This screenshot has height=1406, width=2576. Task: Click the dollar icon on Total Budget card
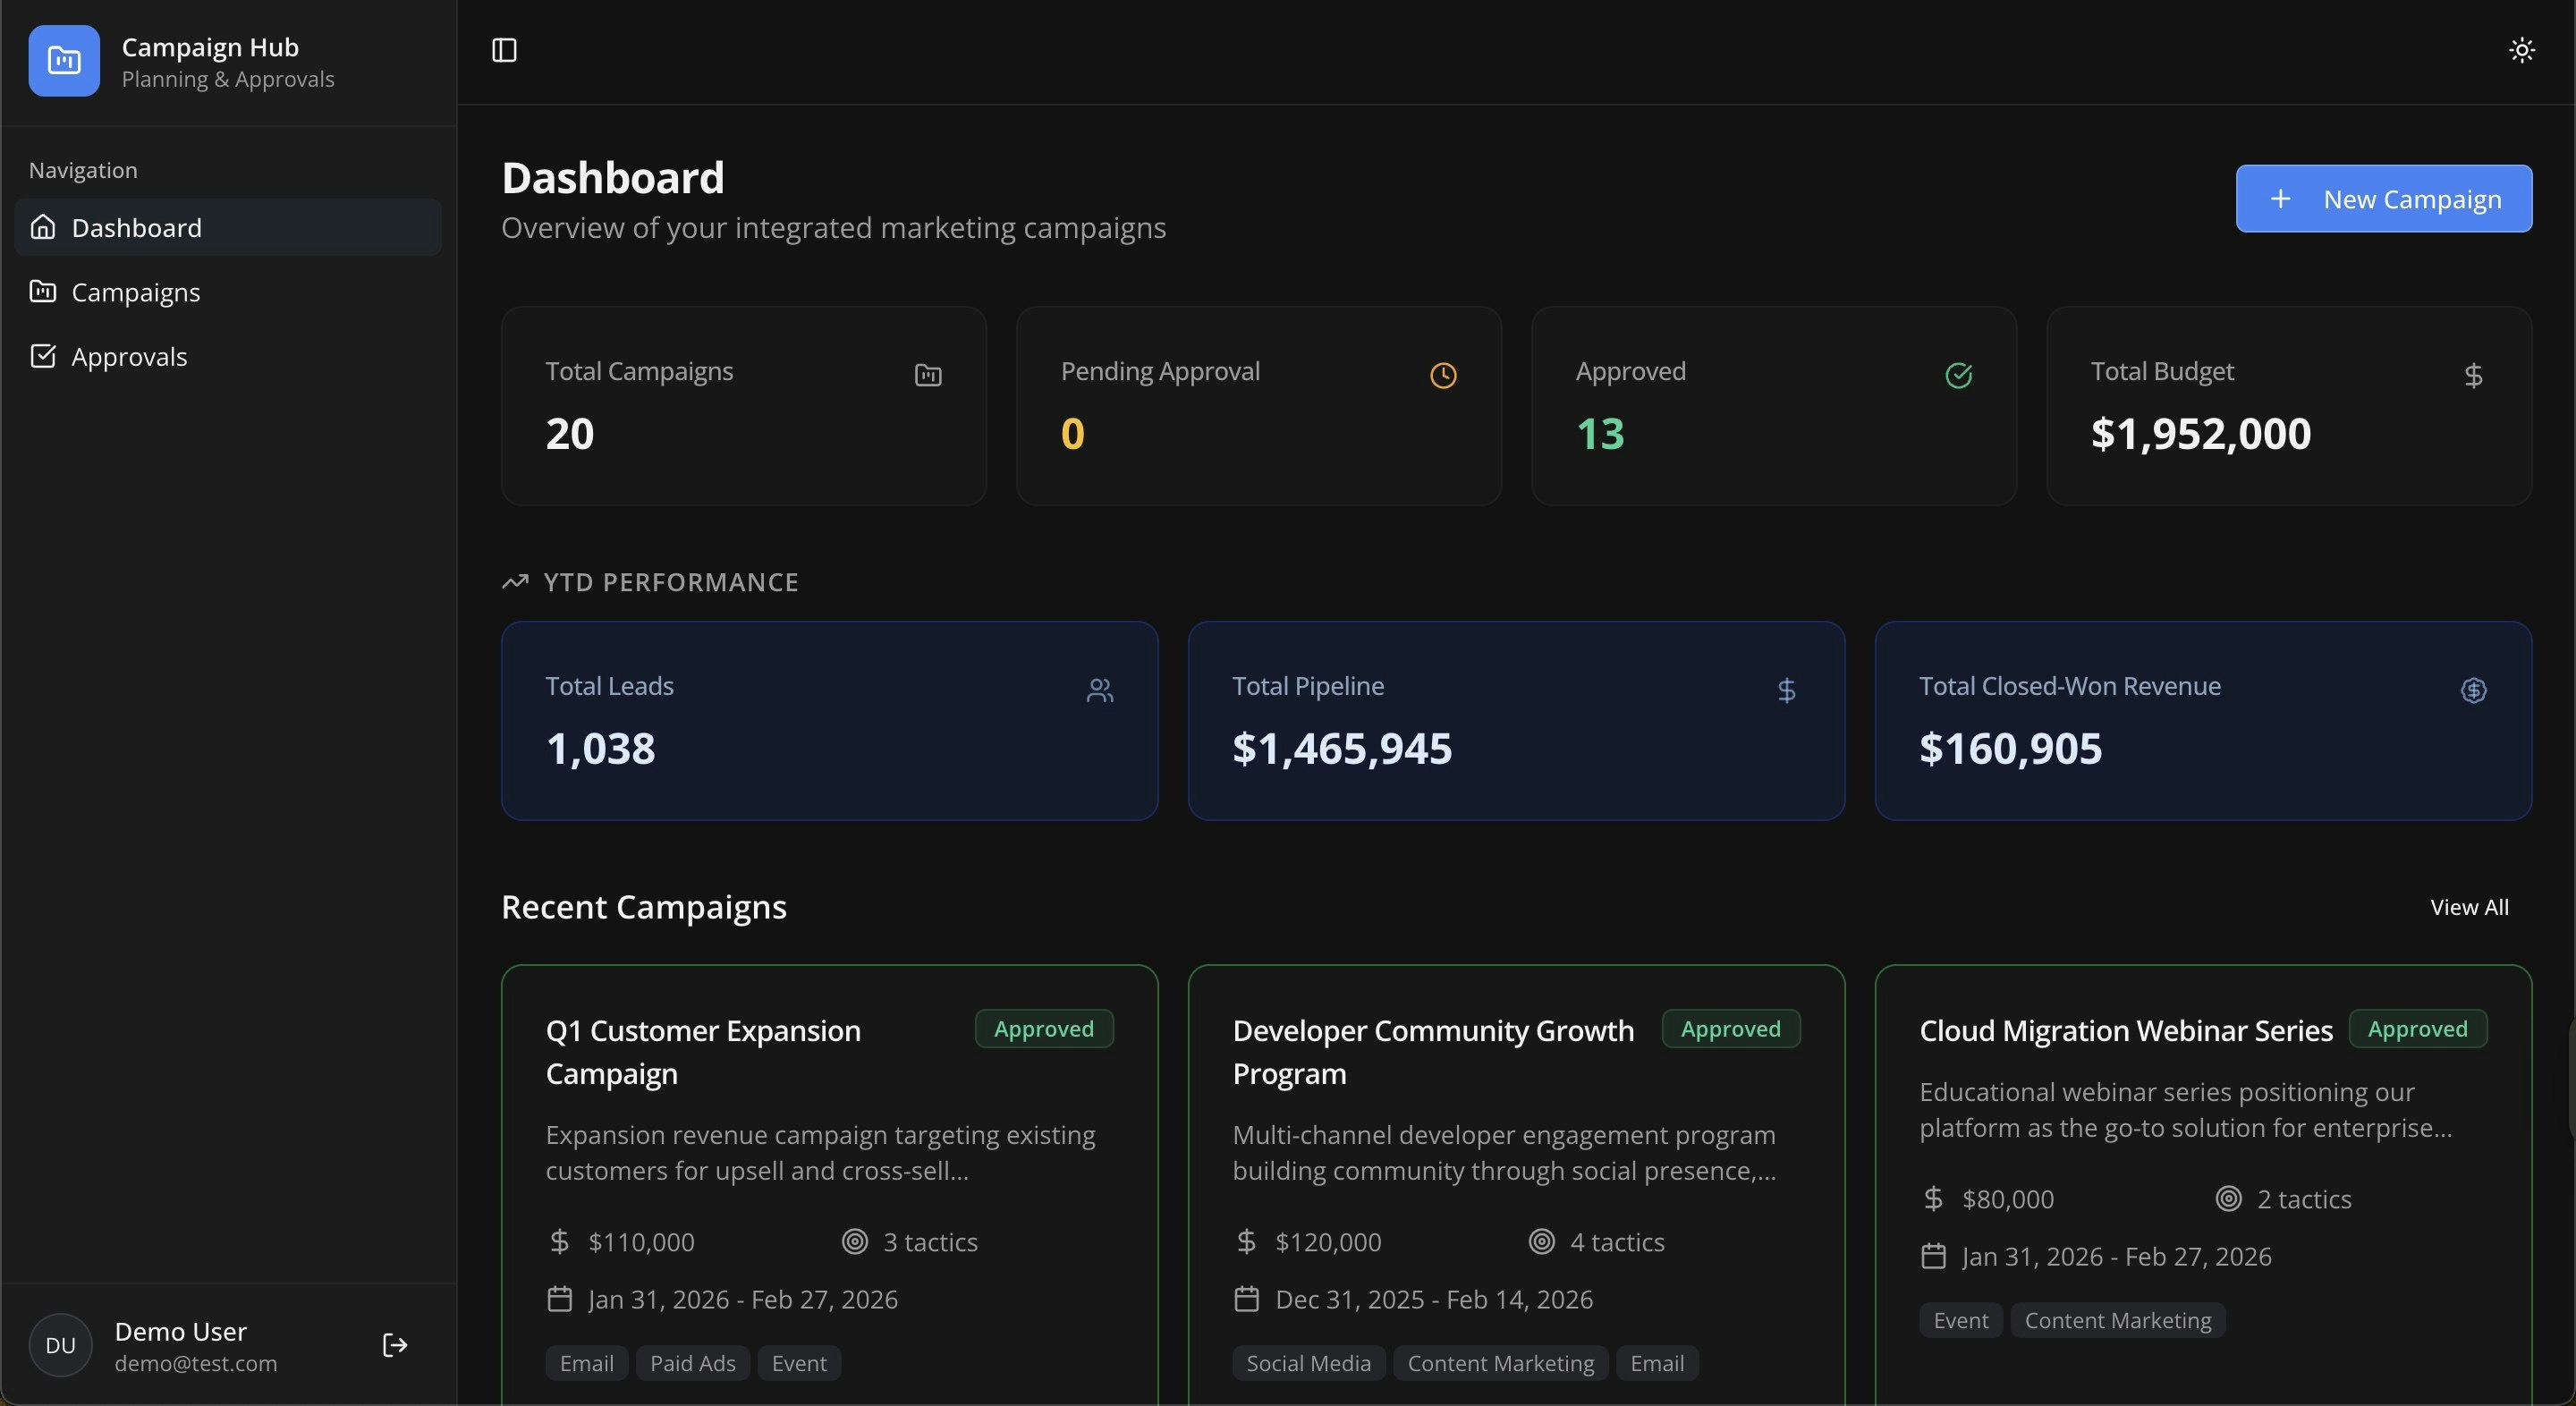tap(2474, 376)
